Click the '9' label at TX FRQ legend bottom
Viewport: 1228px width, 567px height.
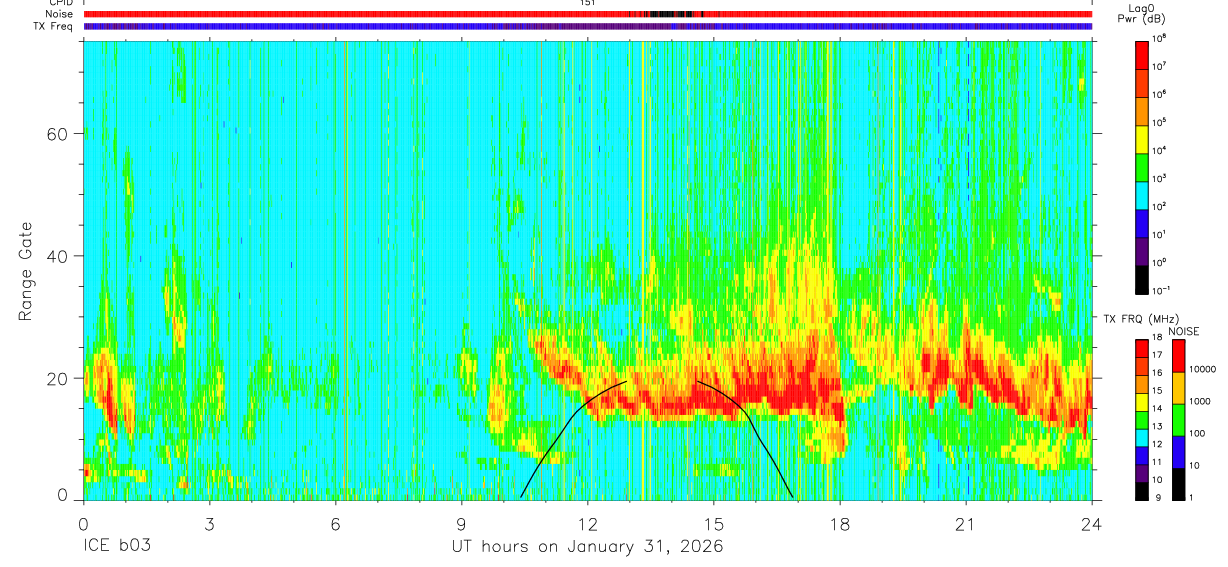pos(1156,497)
